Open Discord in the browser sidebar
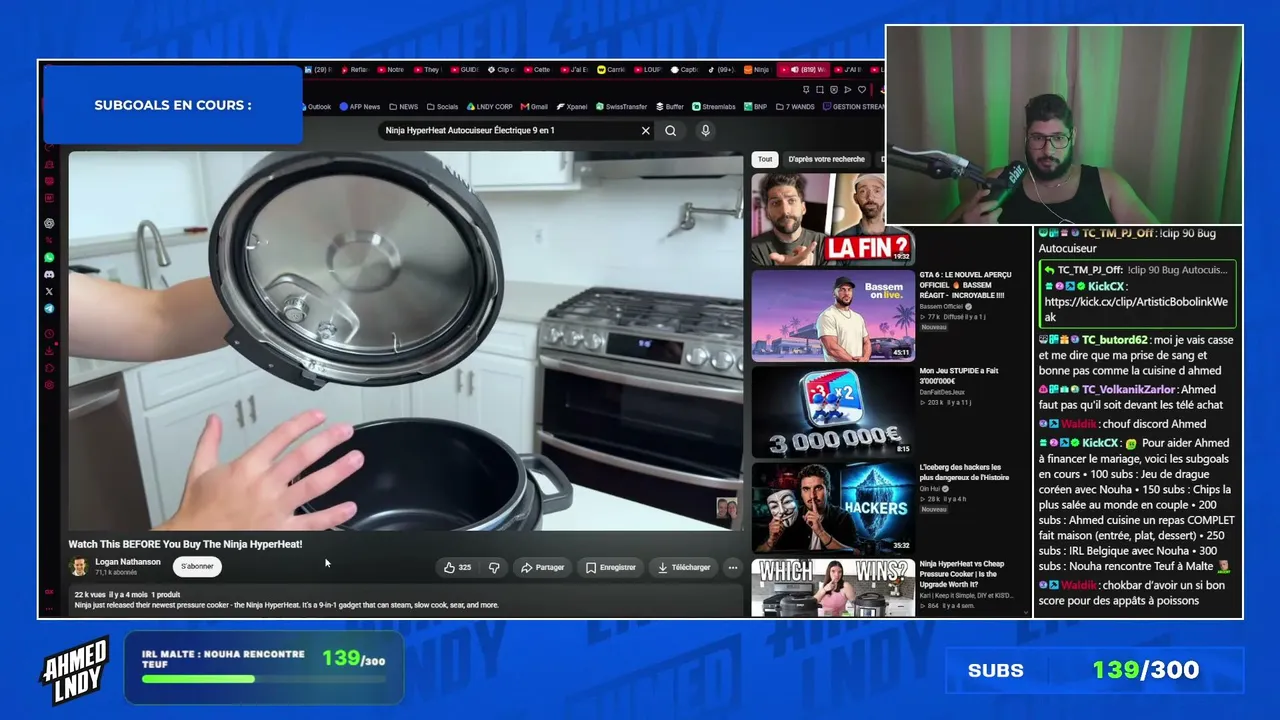 49,274
